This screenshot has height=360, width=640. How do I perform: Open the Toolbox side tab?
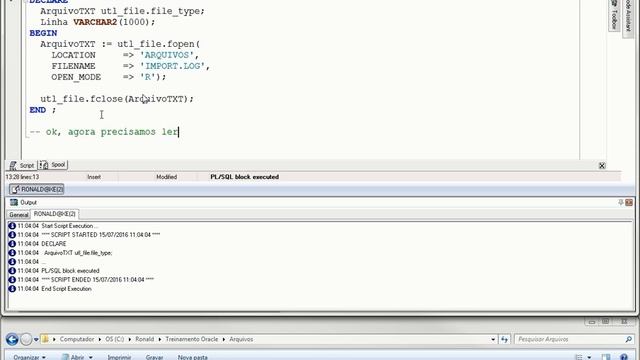[613, 15]
